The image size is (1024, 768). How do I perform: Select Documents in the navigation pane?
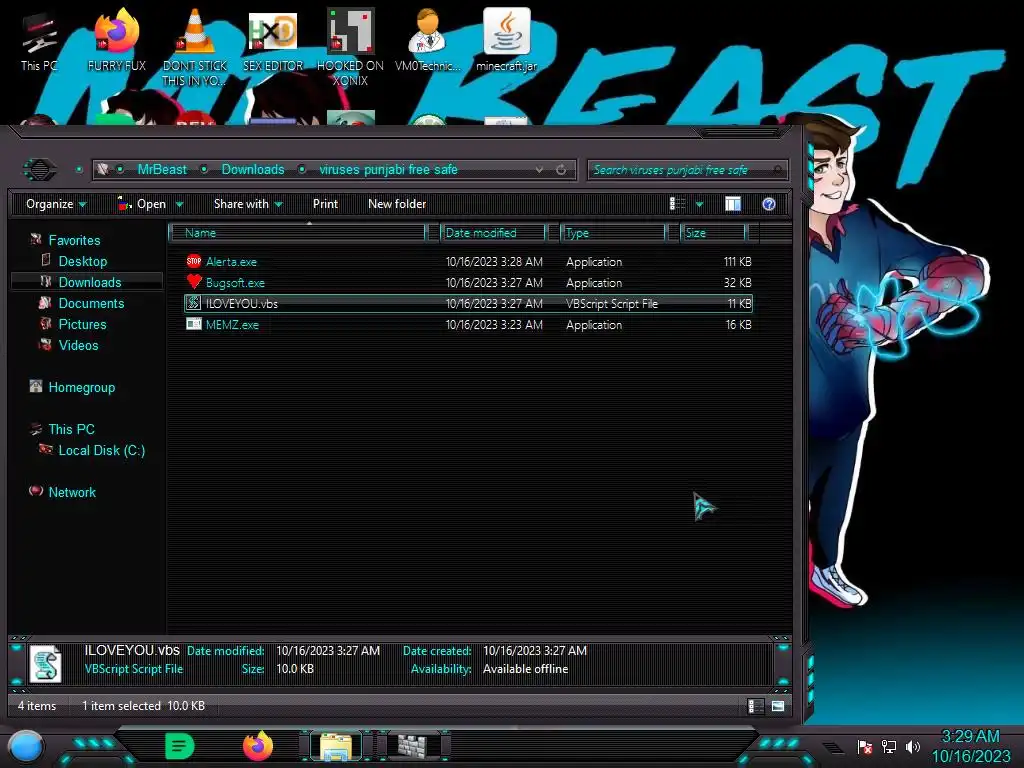point(91,303)
